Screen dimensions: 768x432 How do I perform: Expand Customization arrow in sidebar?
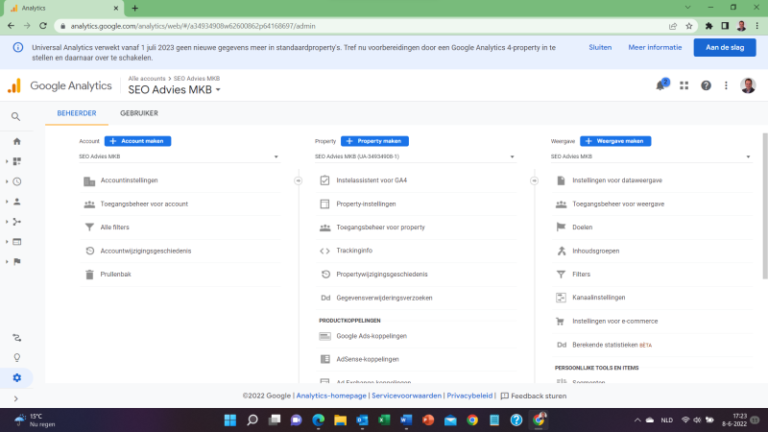(x=7, y=162)
